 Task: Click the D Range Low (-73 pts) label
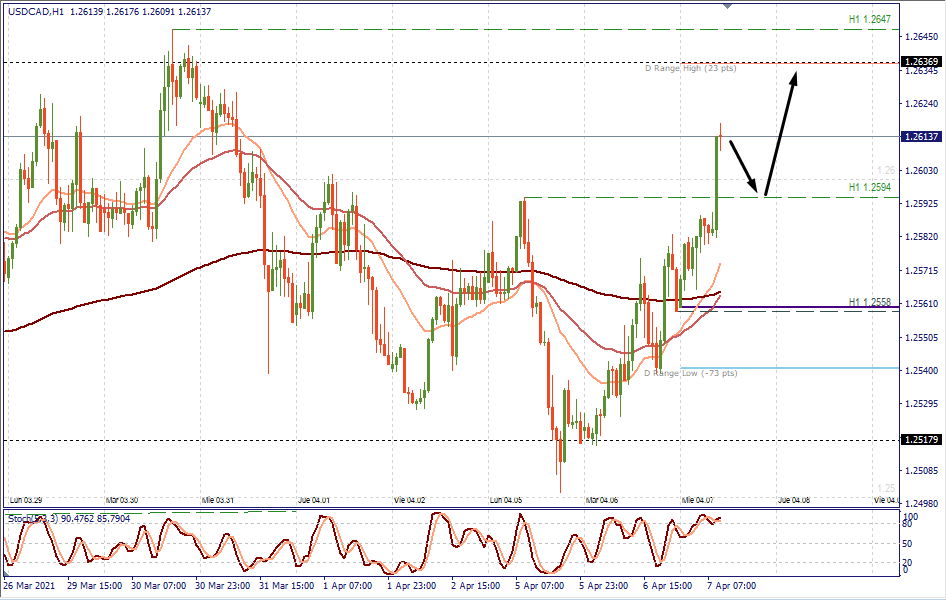[691, 373]
